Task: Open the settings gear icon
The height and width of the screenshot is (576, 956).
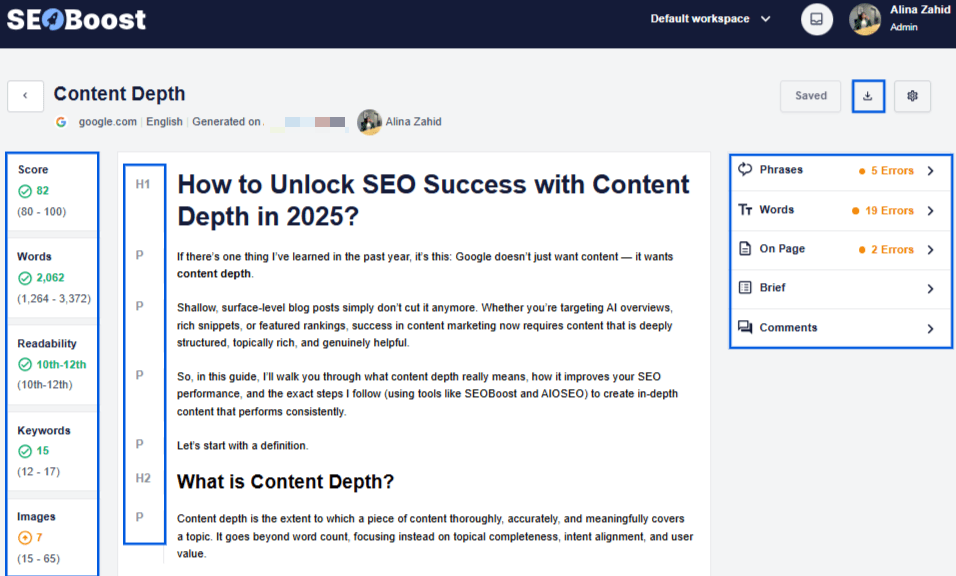Action: [x=912, y=96]
